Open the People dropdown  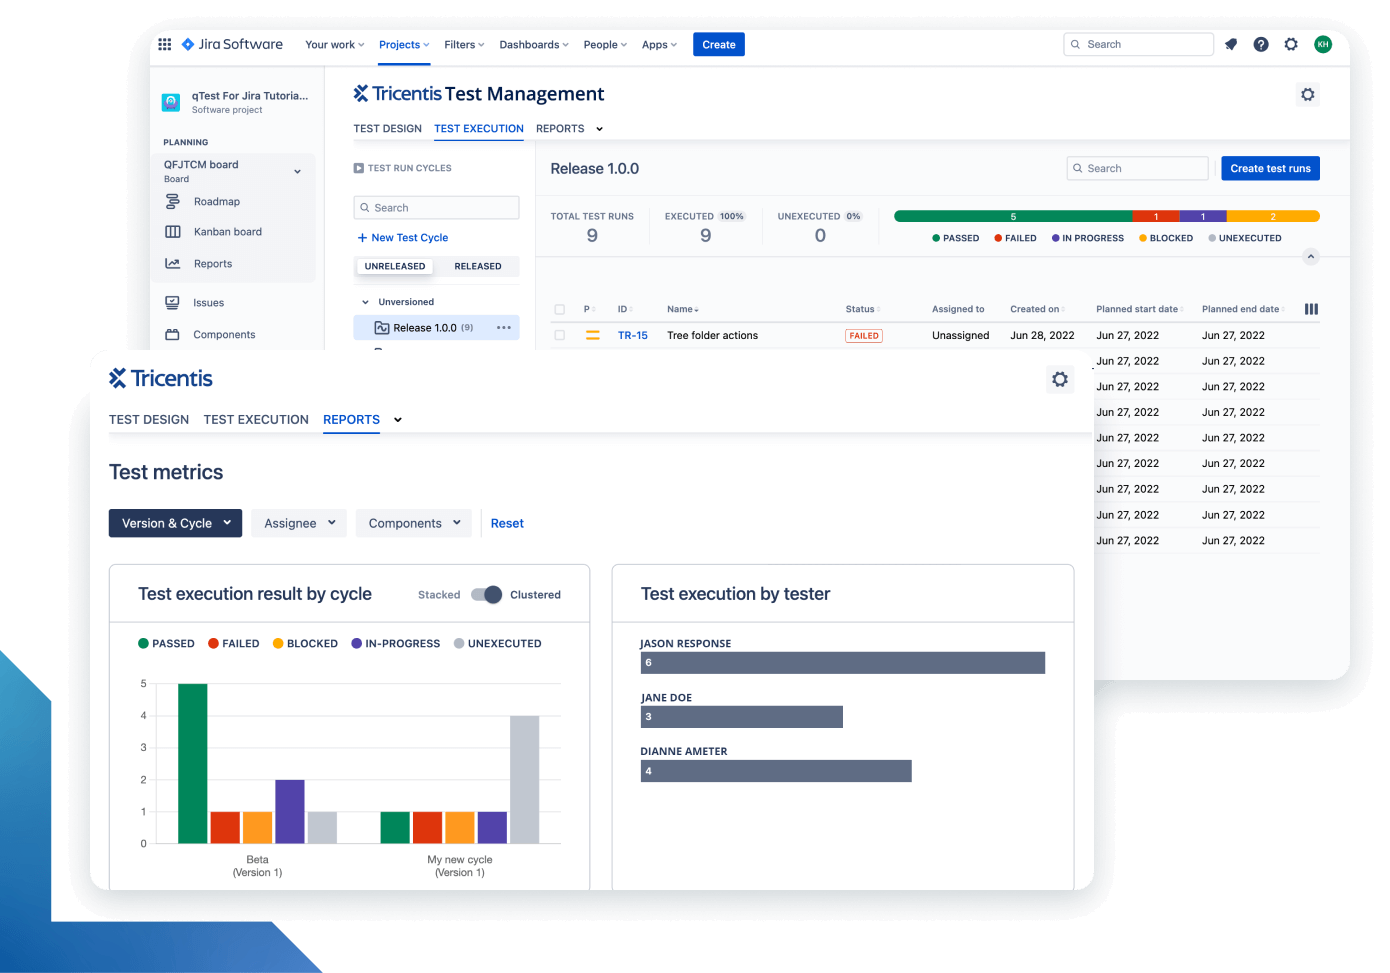(x=605, y=45)
